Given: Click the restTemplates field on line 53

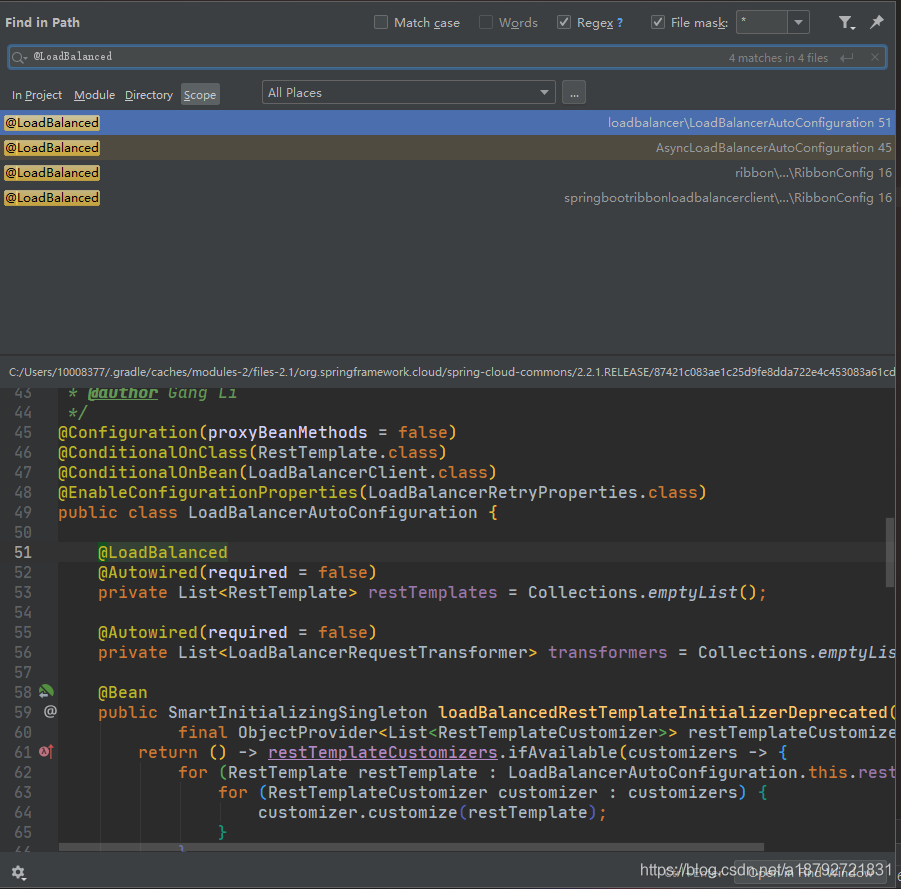Looking at the screenshot, I should (x=433, y=592).
